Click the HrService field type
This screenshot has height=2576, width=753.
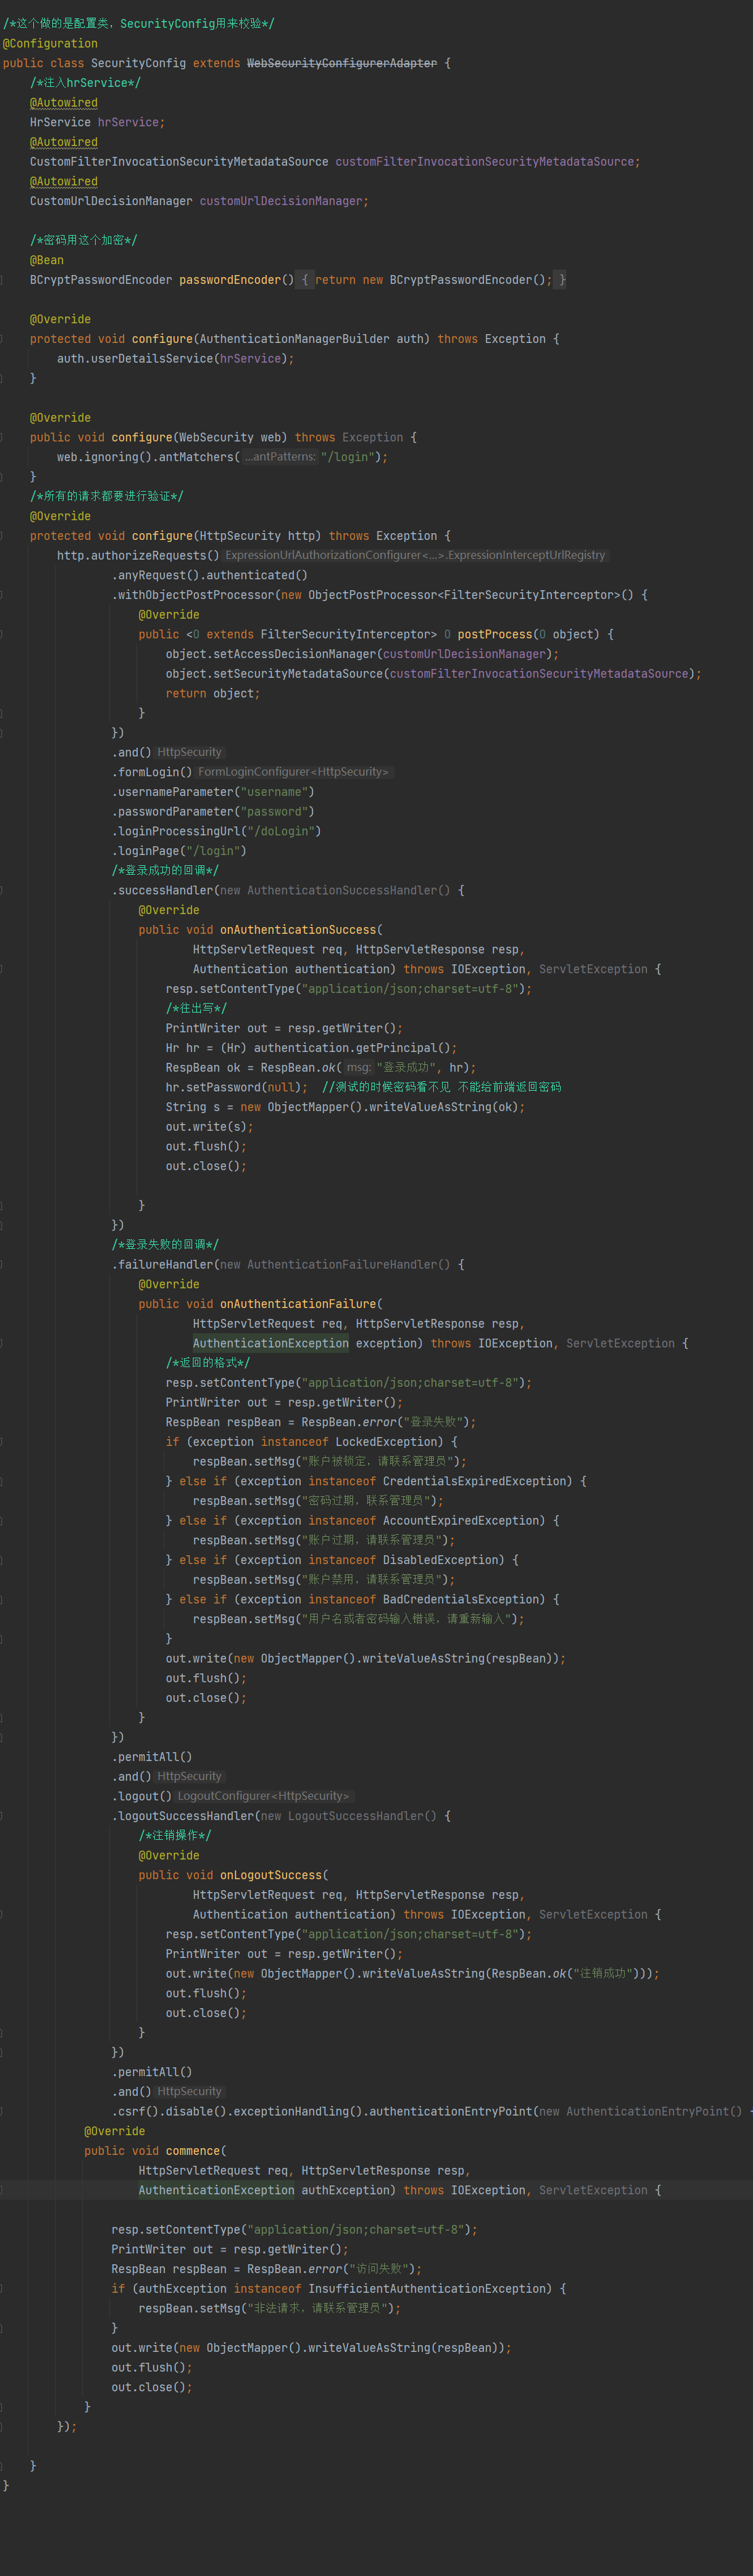60,122
